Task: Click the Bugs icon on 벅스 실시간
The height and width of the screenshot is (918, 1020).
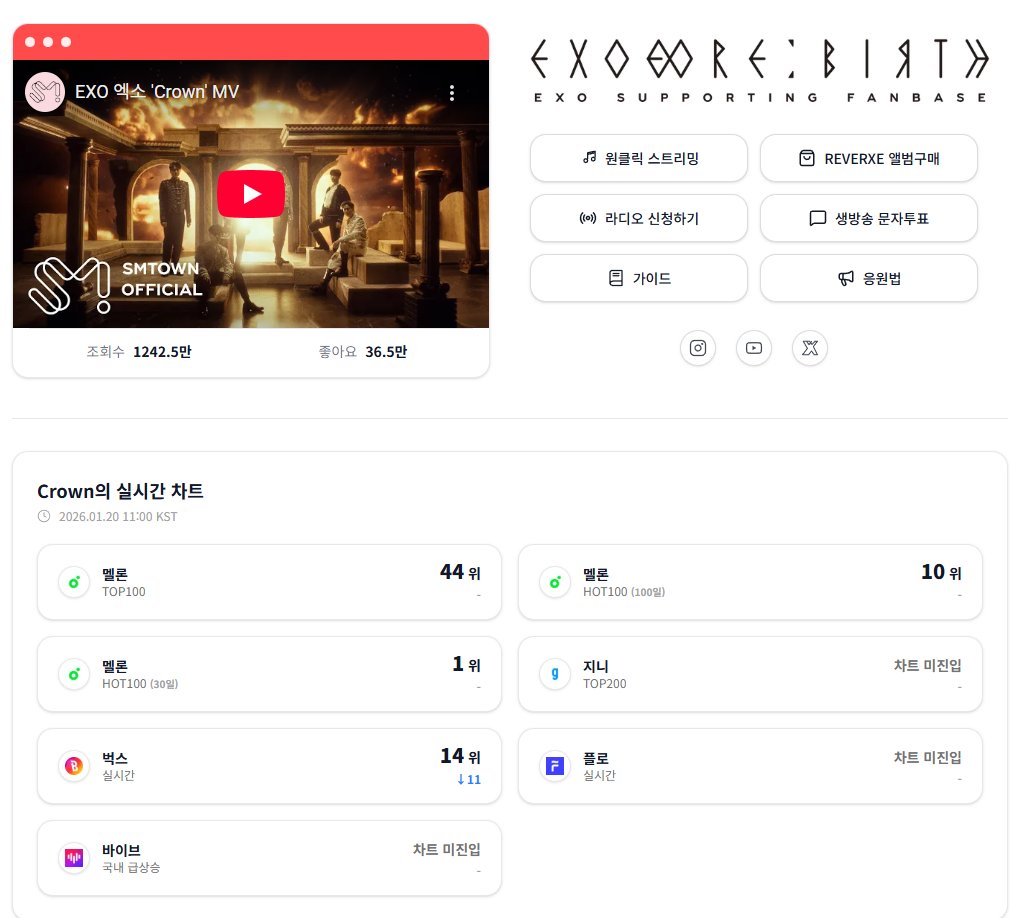Action: (74, 766)
